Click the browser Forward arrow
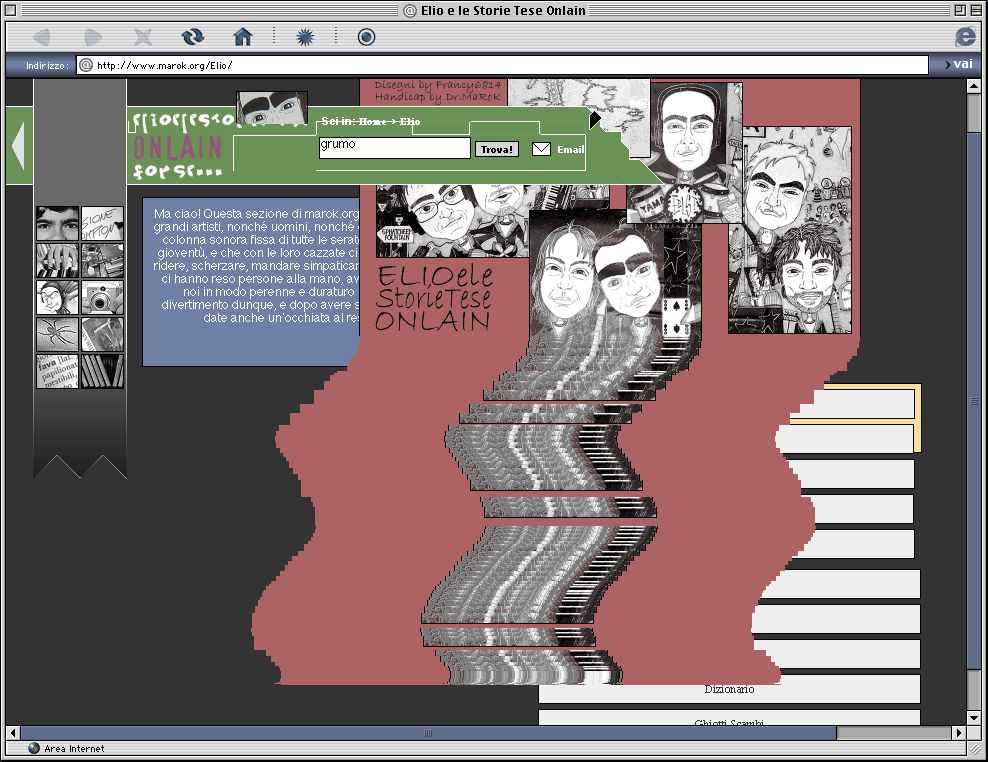 tap(93, 37)
